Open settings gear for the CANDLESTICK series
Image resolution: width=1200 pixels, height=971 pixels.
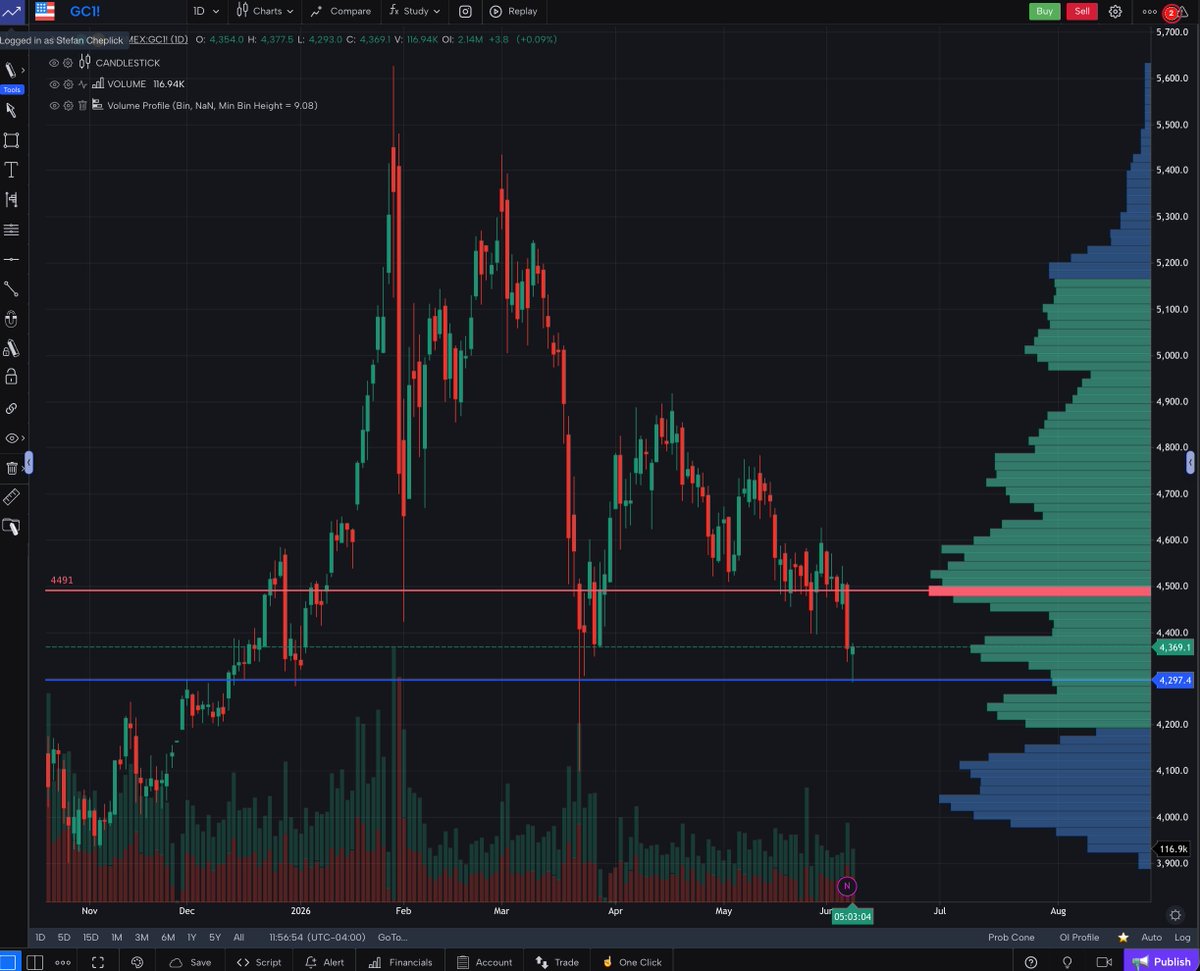68,63
